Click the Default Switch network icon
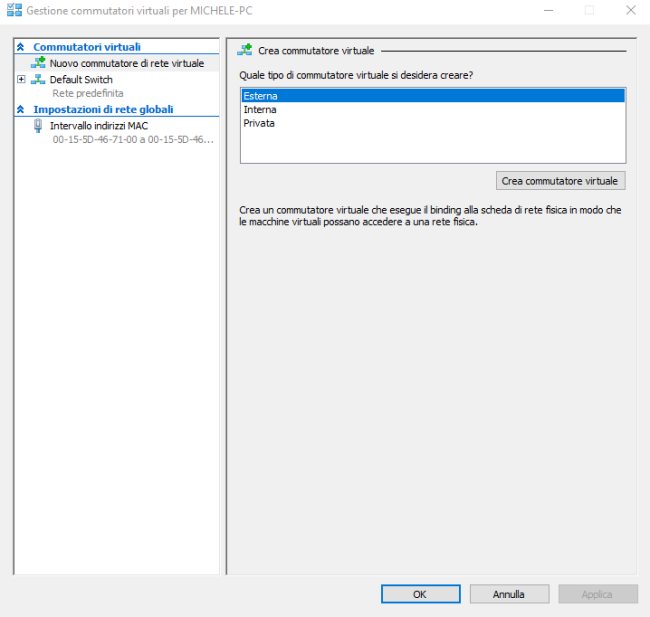The width and height of the screenshot is (650, 617). (38, 80)
